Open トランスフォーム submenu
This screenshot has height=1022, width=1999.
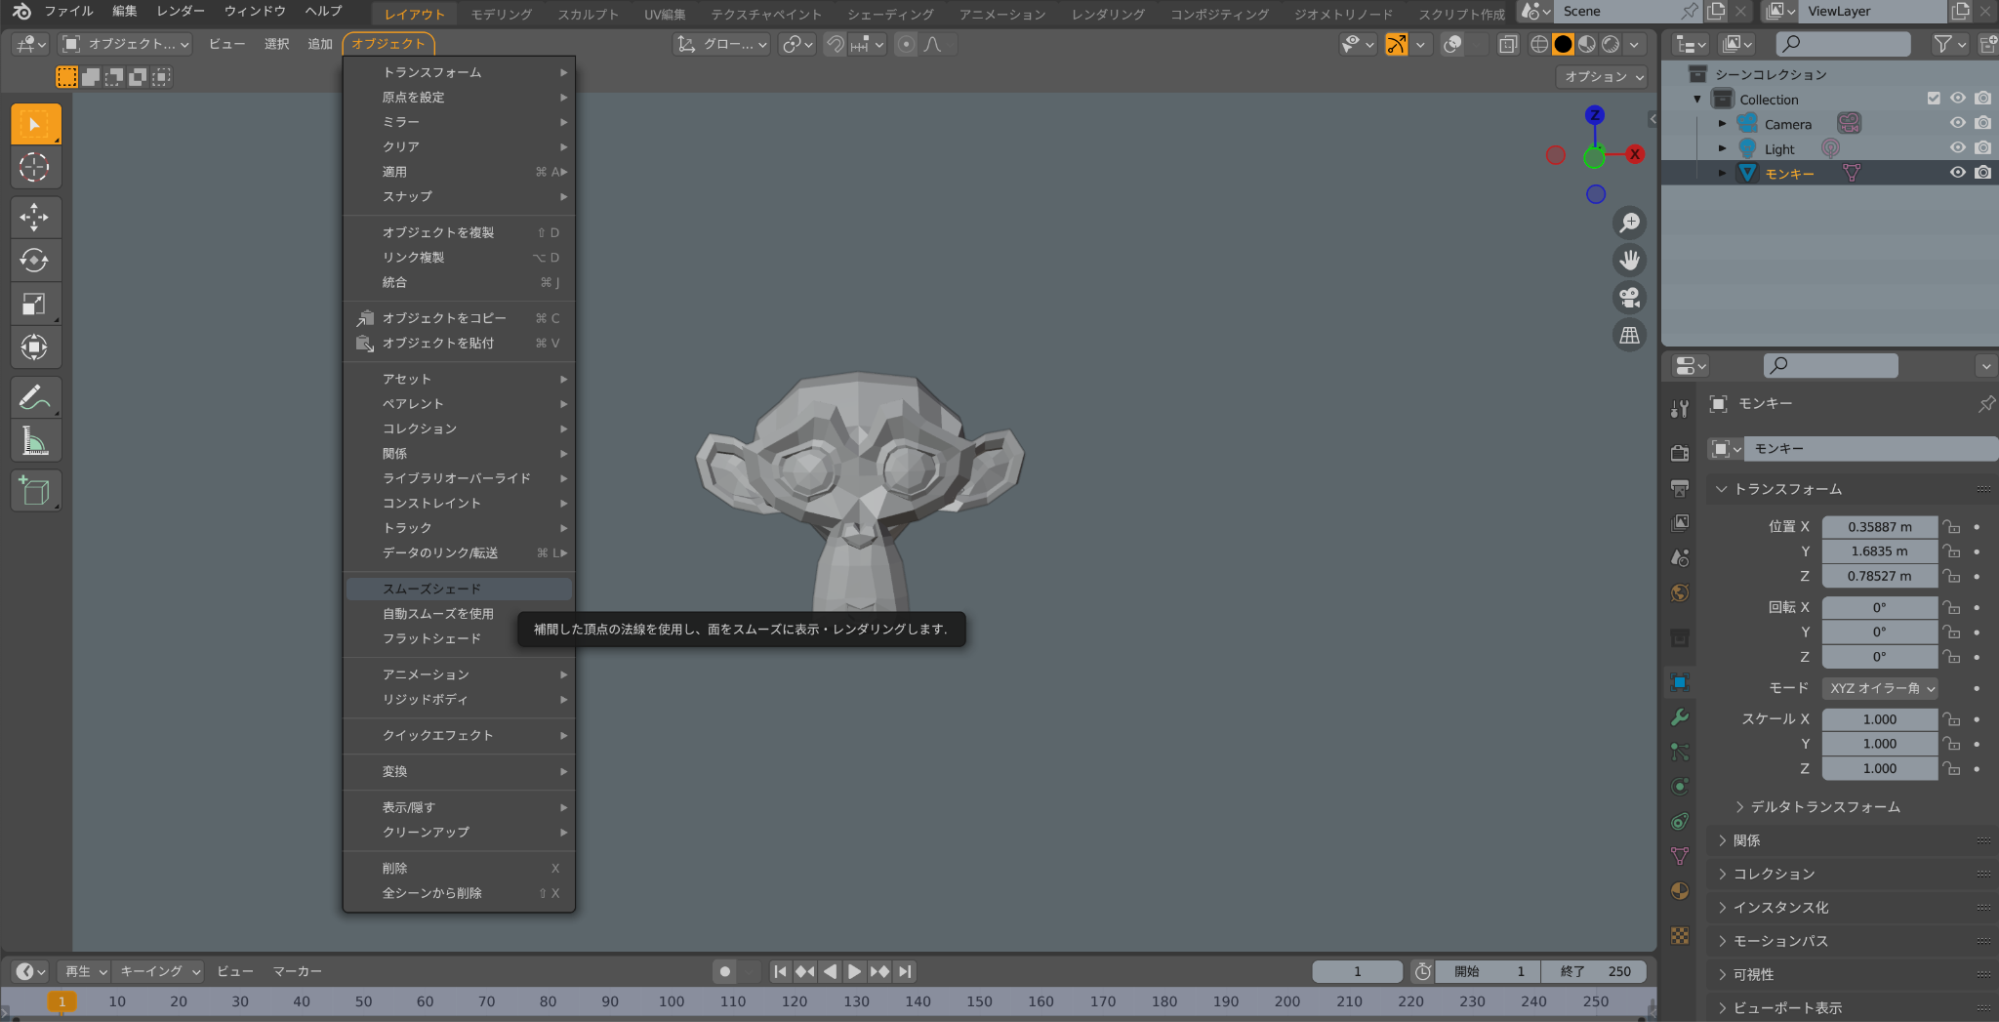point(459,72)
